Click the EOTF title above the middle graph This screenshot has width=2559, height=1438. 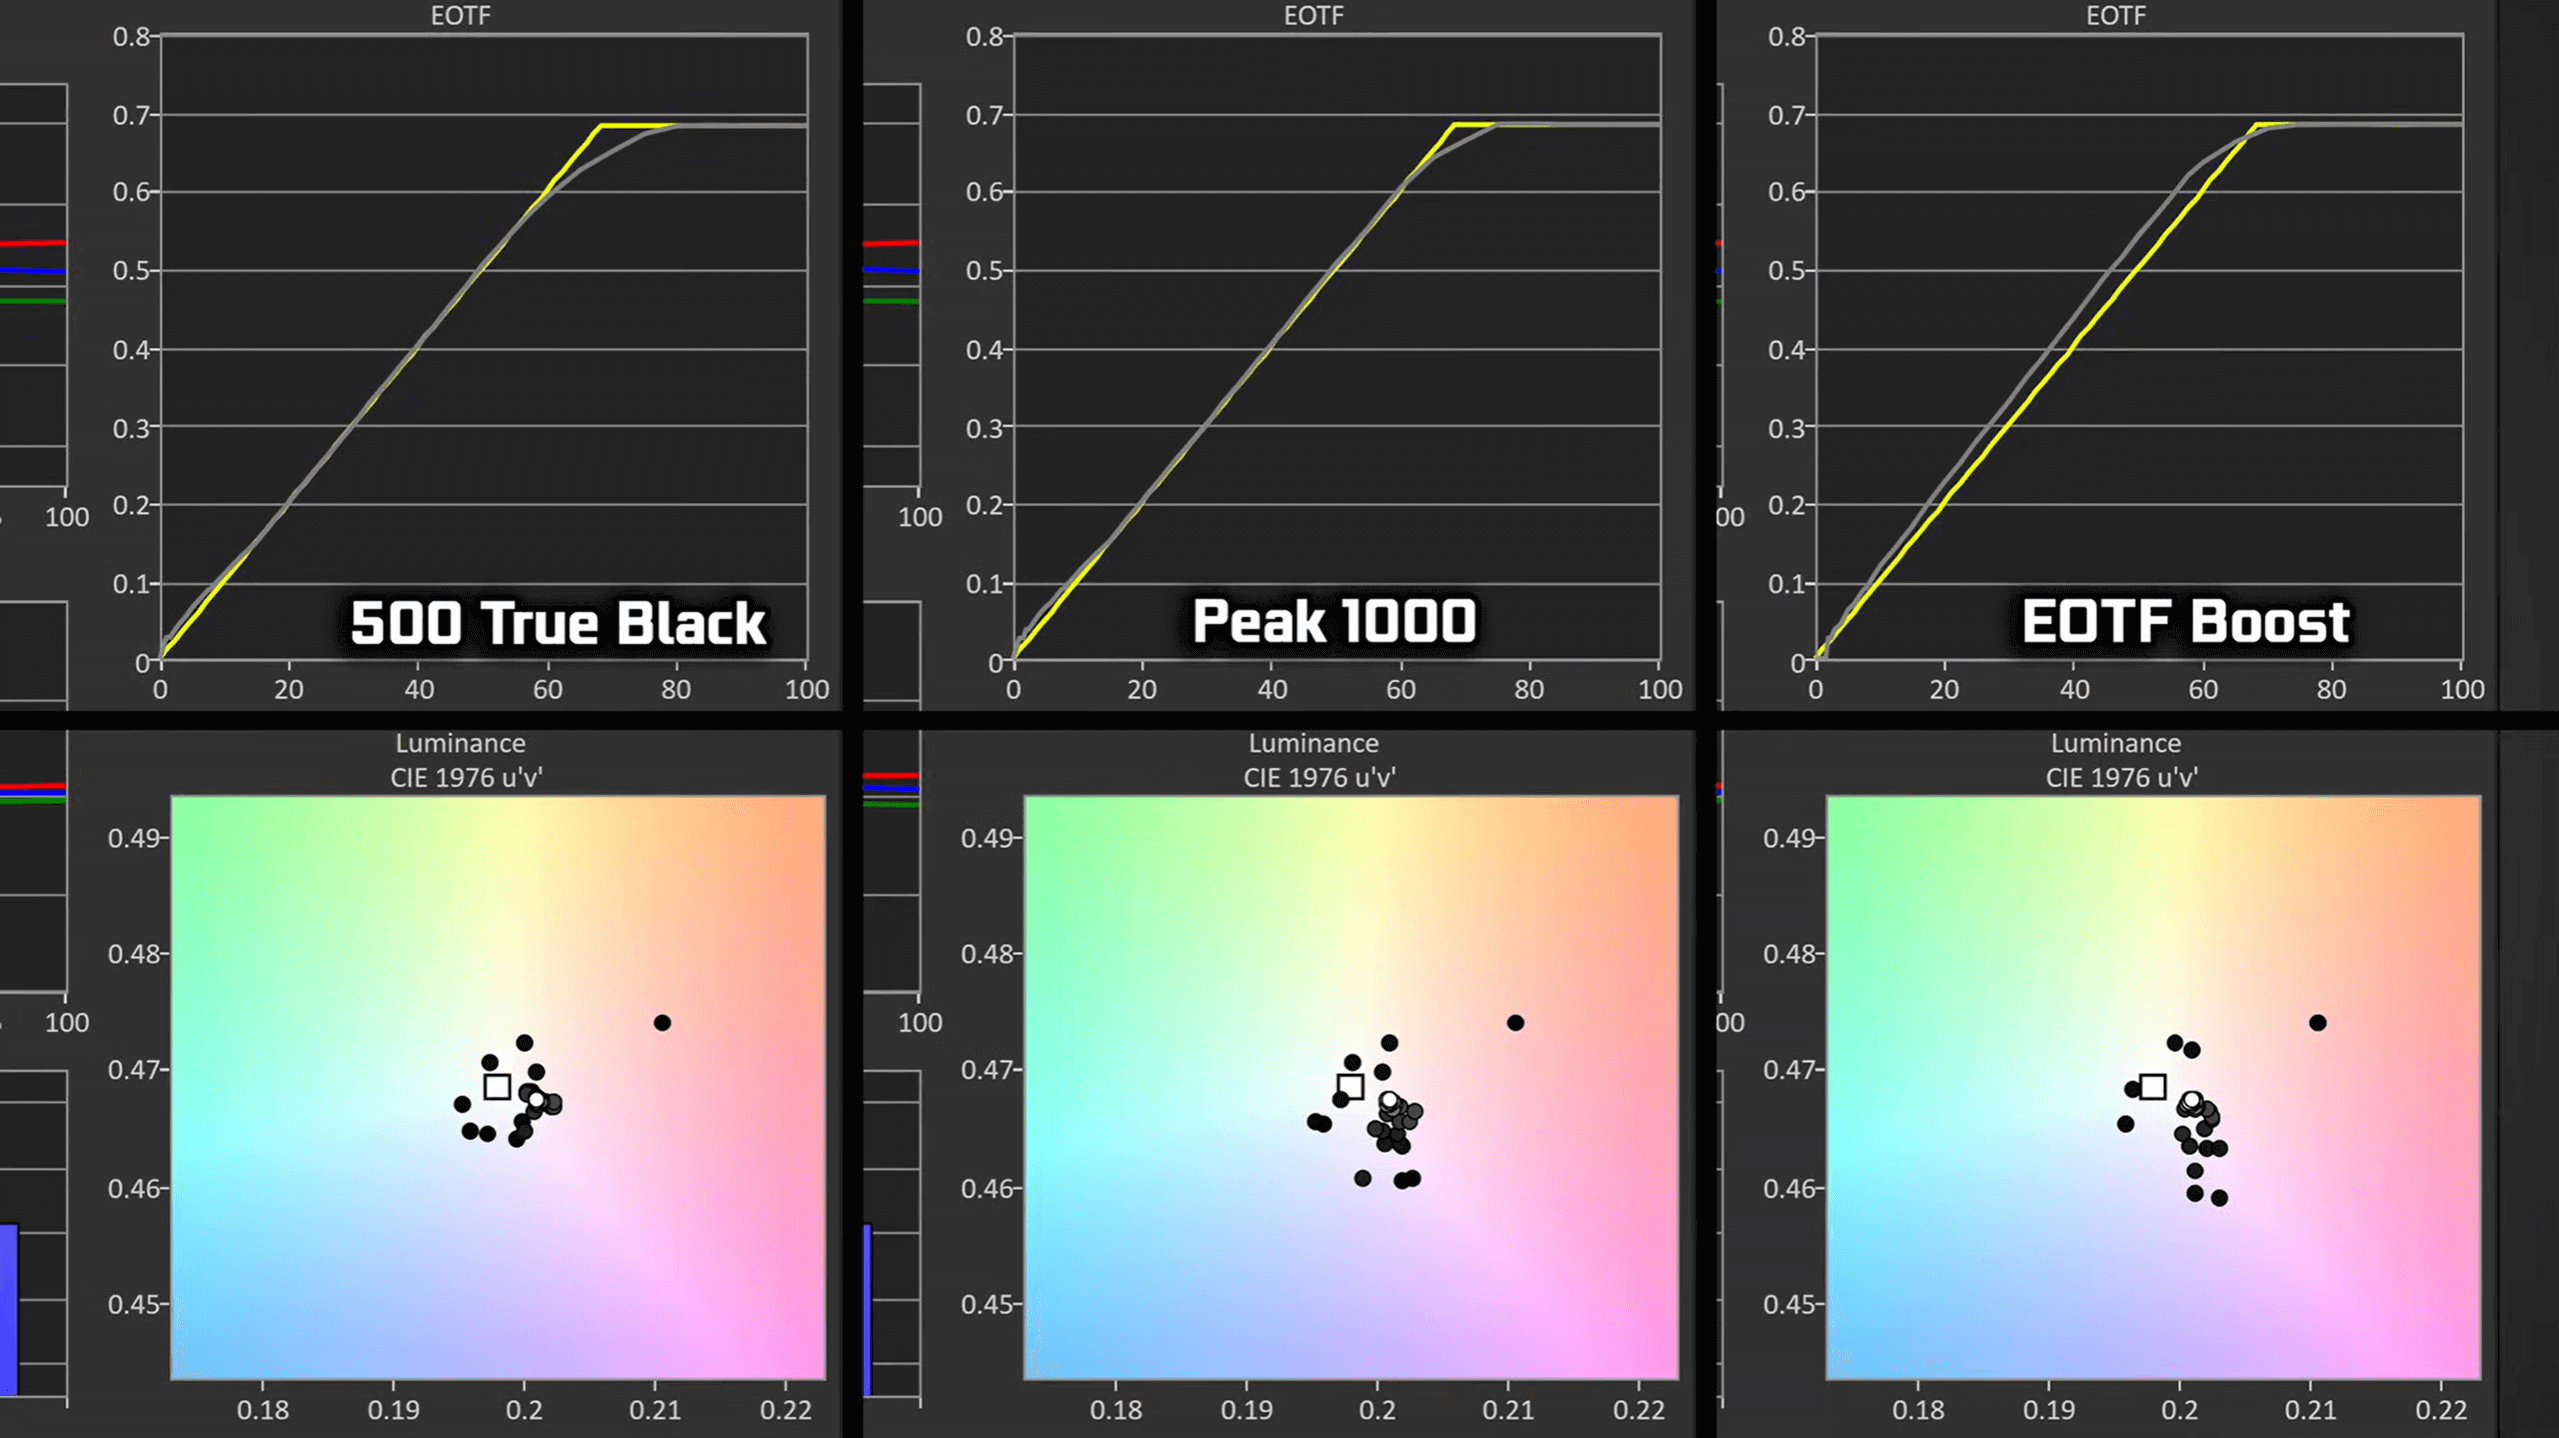1313,16
